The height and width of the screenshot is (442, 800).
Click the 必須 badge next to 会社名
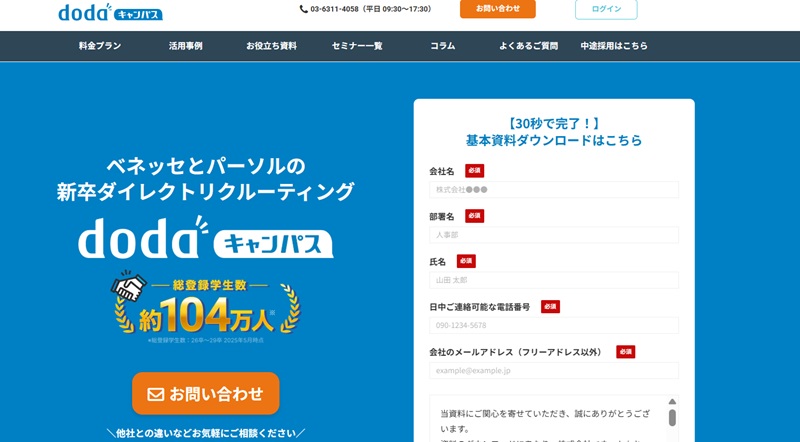click(x=474, y=171)
